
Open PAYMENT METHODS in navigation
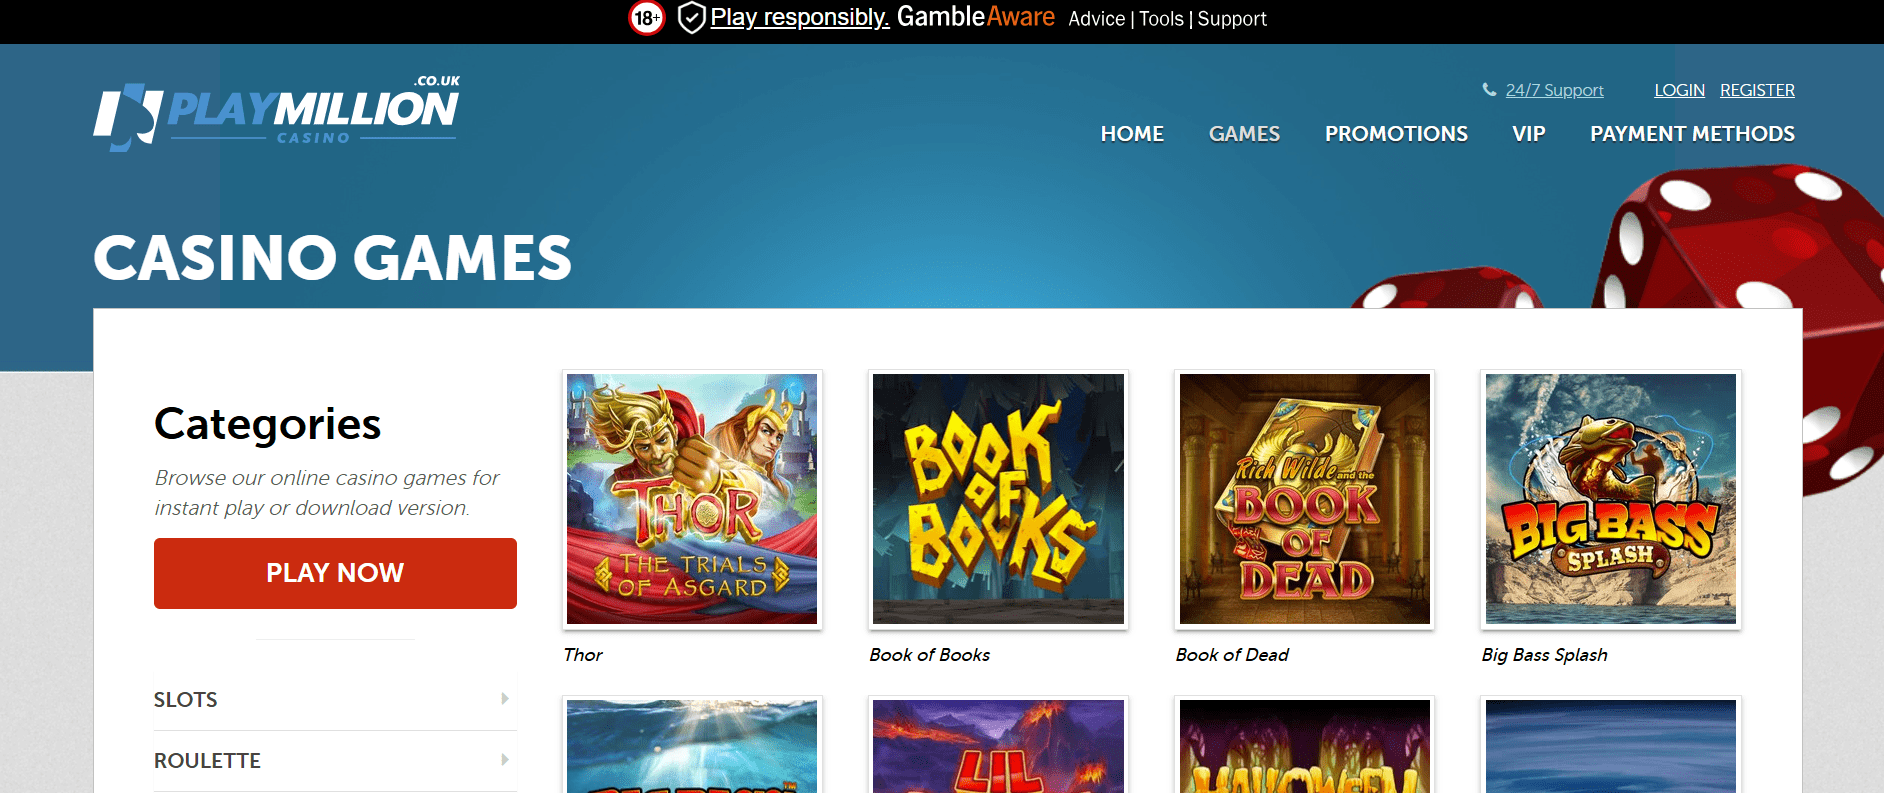coord(1692,134)
